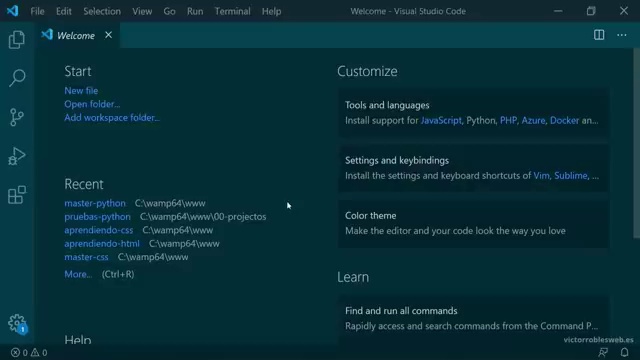Open the feedback icon in status bar
The width and height of the screenshot is (640, 360).
603,352
